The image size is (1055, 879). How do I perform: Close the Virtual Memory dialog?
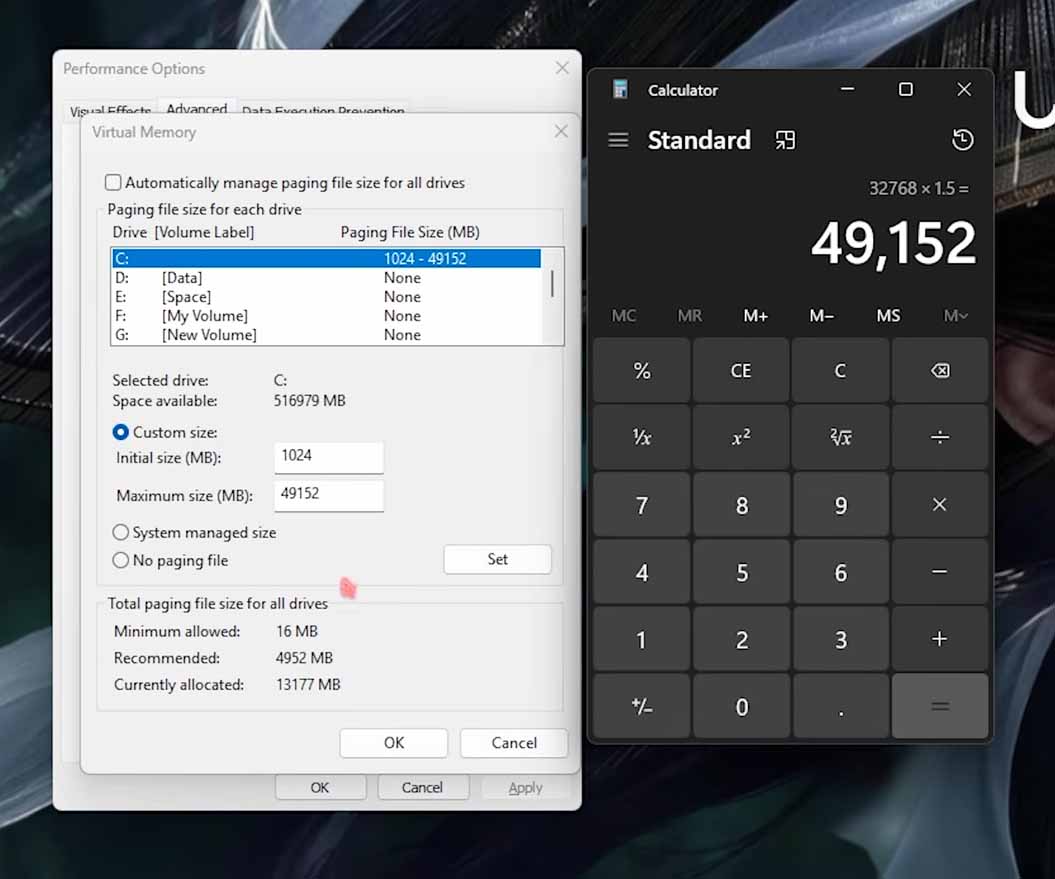coord(561,131)
